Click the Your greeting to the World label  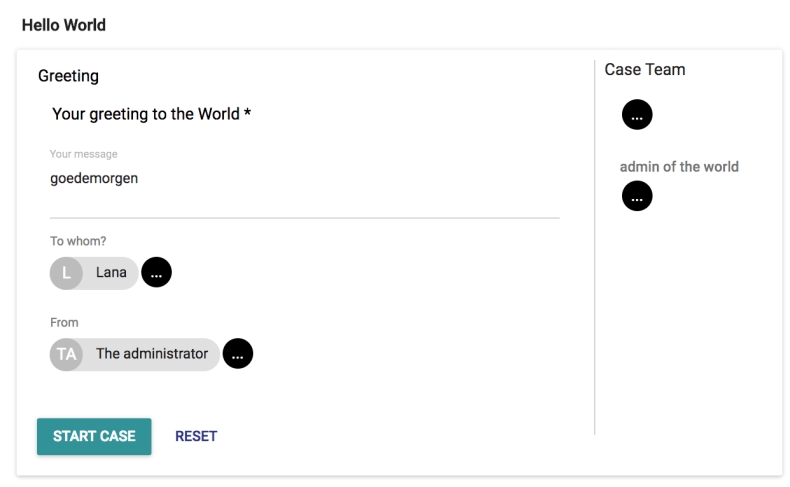tap(145, 114)
